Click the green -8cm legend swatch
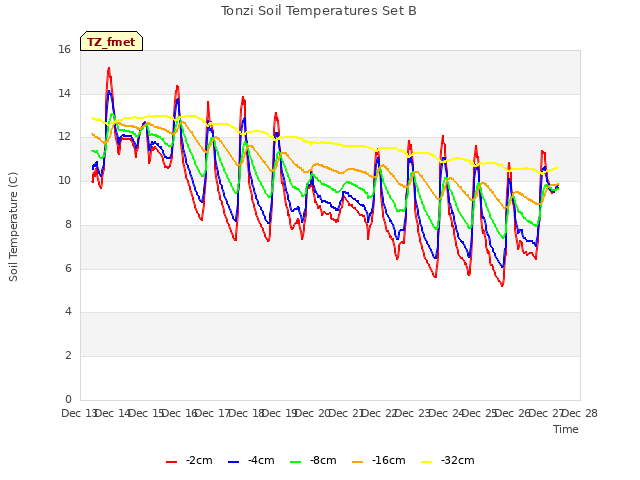640x480 pixels. (296, 462)
